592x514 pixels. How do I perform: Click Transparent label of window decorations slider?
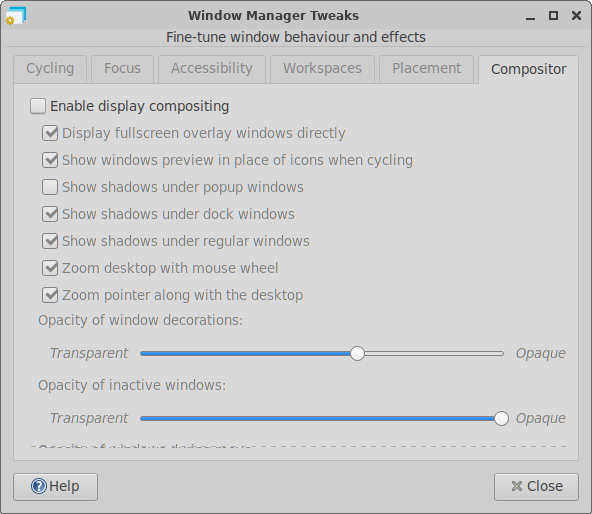[89, 353]
